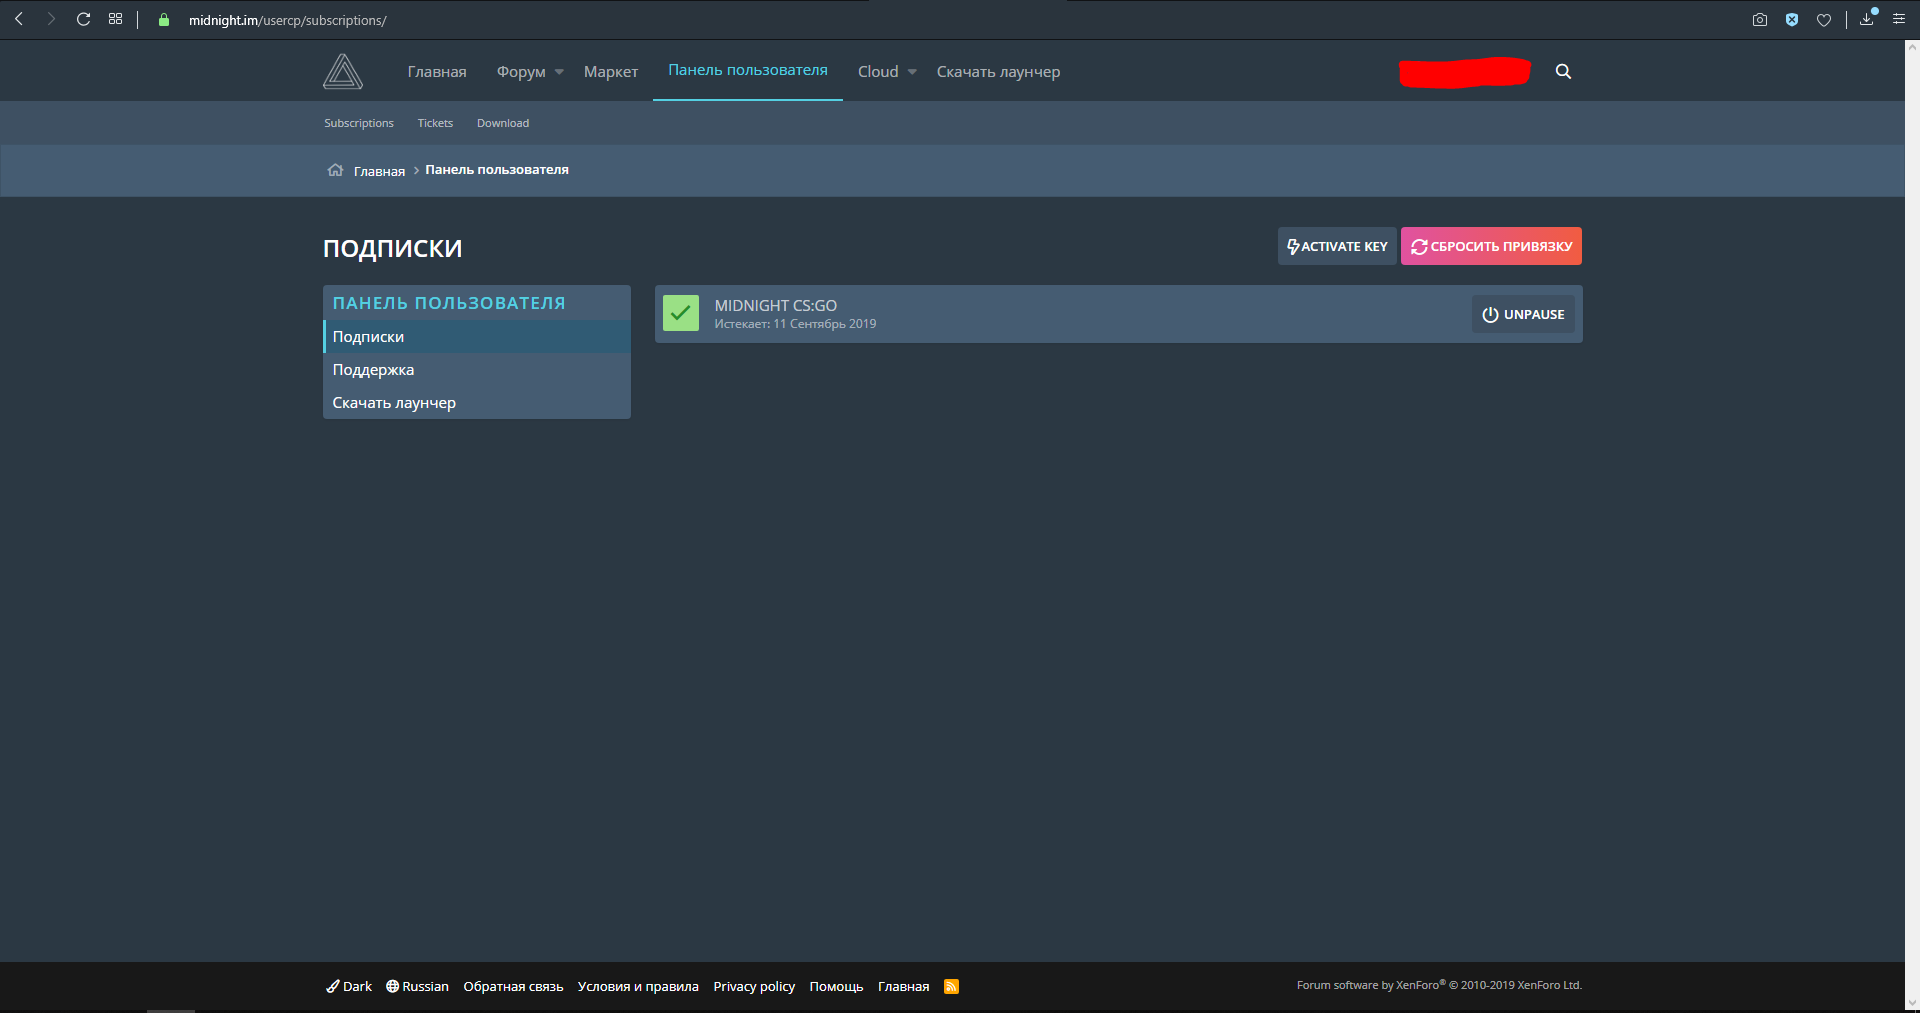Click the green checkmark subscription status icon
Screen dimensions: 1920x1013
[681, 313]
